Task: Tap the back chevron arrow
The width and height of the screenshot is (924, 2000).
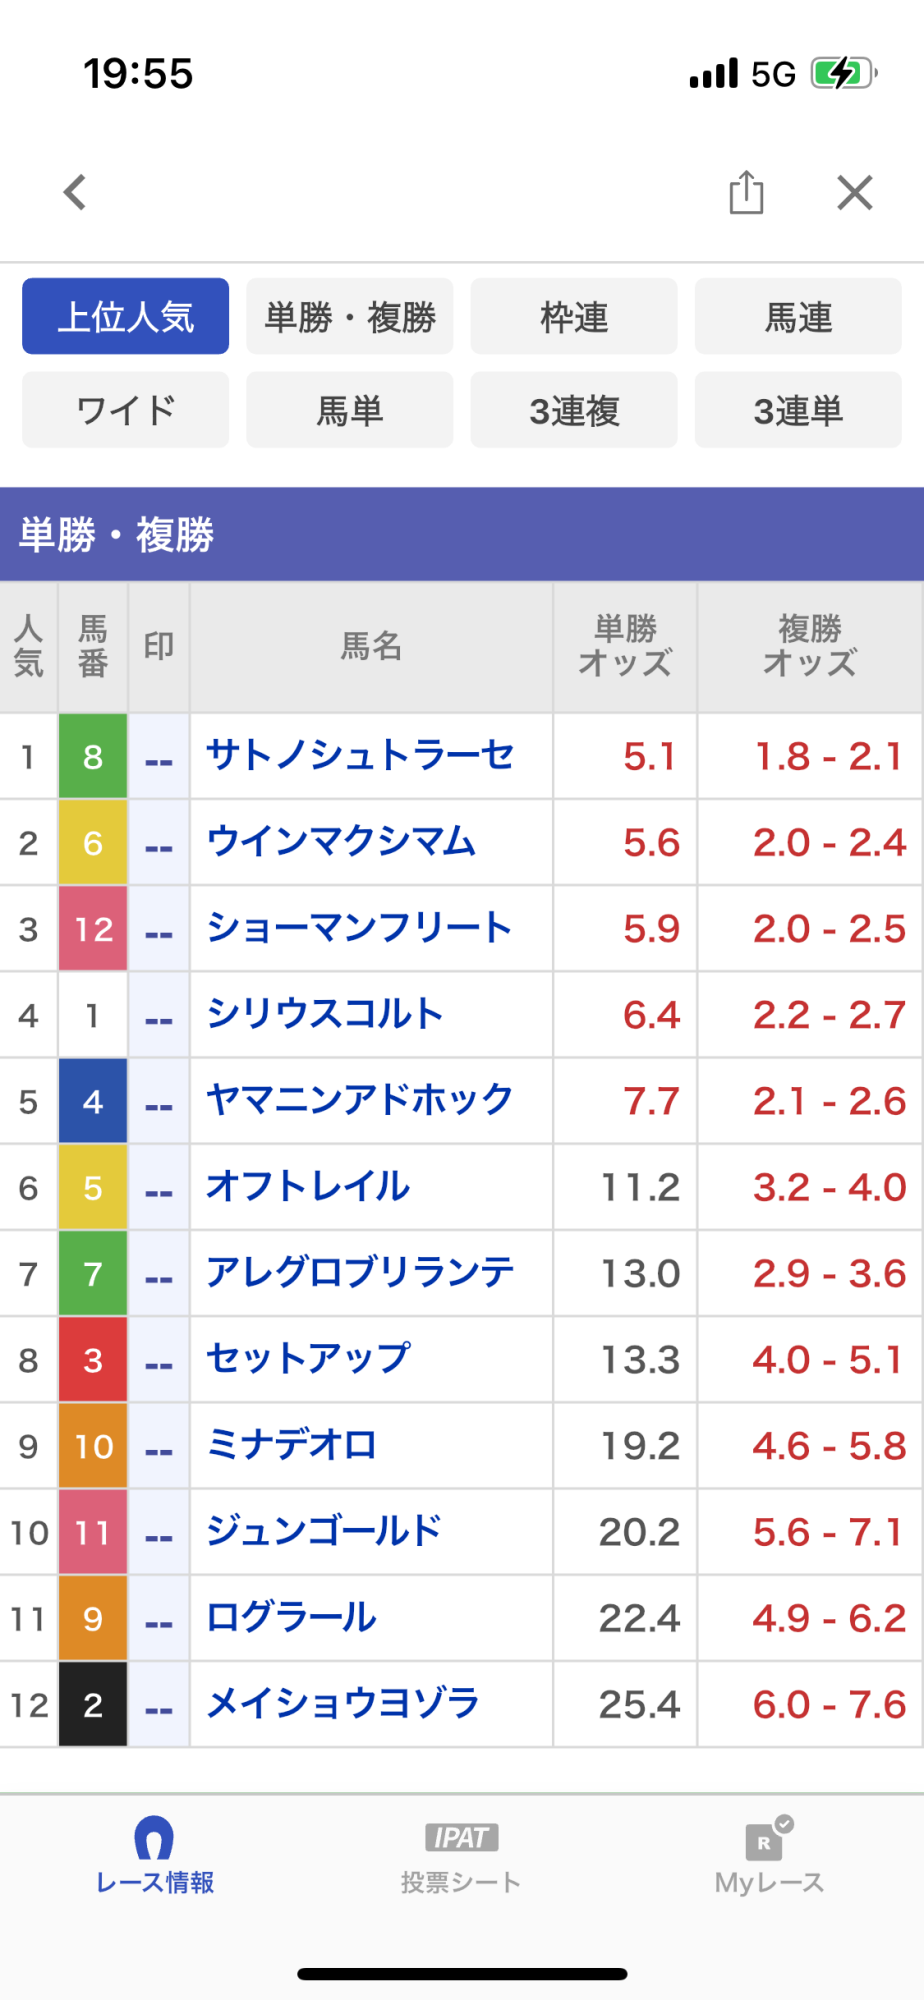Action: (76, 192)
